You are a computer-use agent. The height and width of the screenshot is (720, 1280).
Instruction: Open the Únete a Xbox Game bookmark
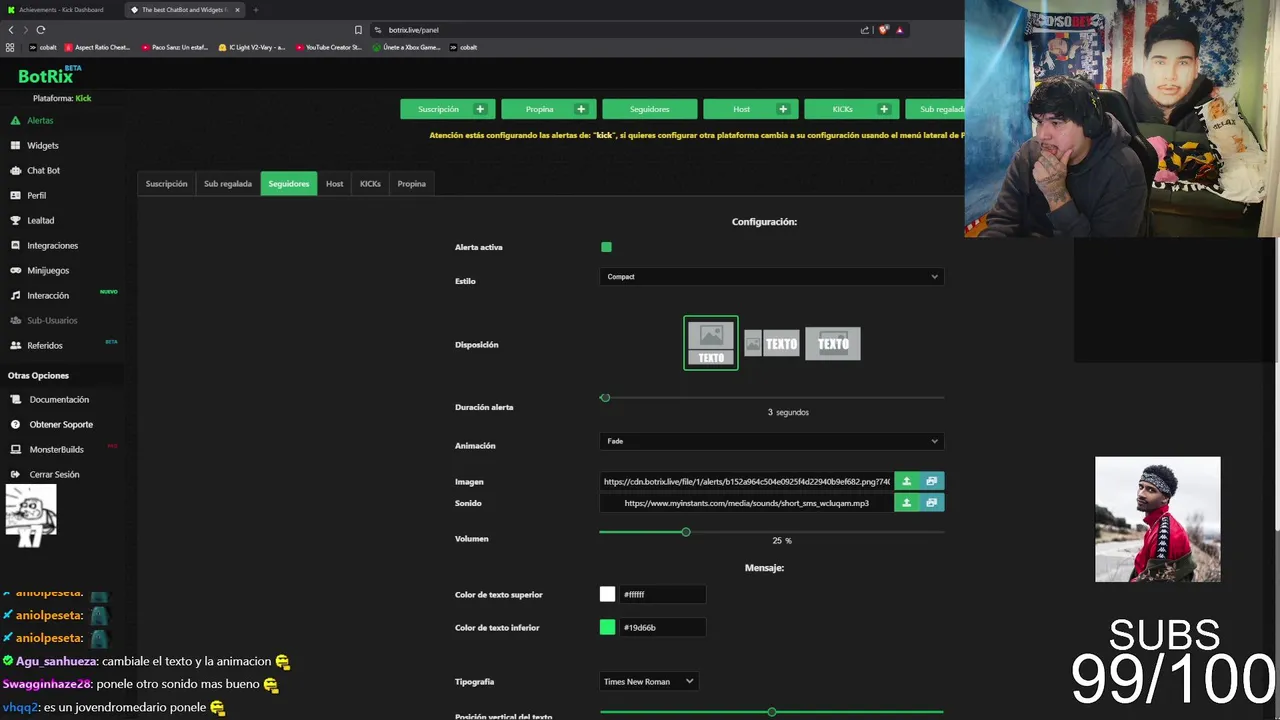(x=406, y=47)
